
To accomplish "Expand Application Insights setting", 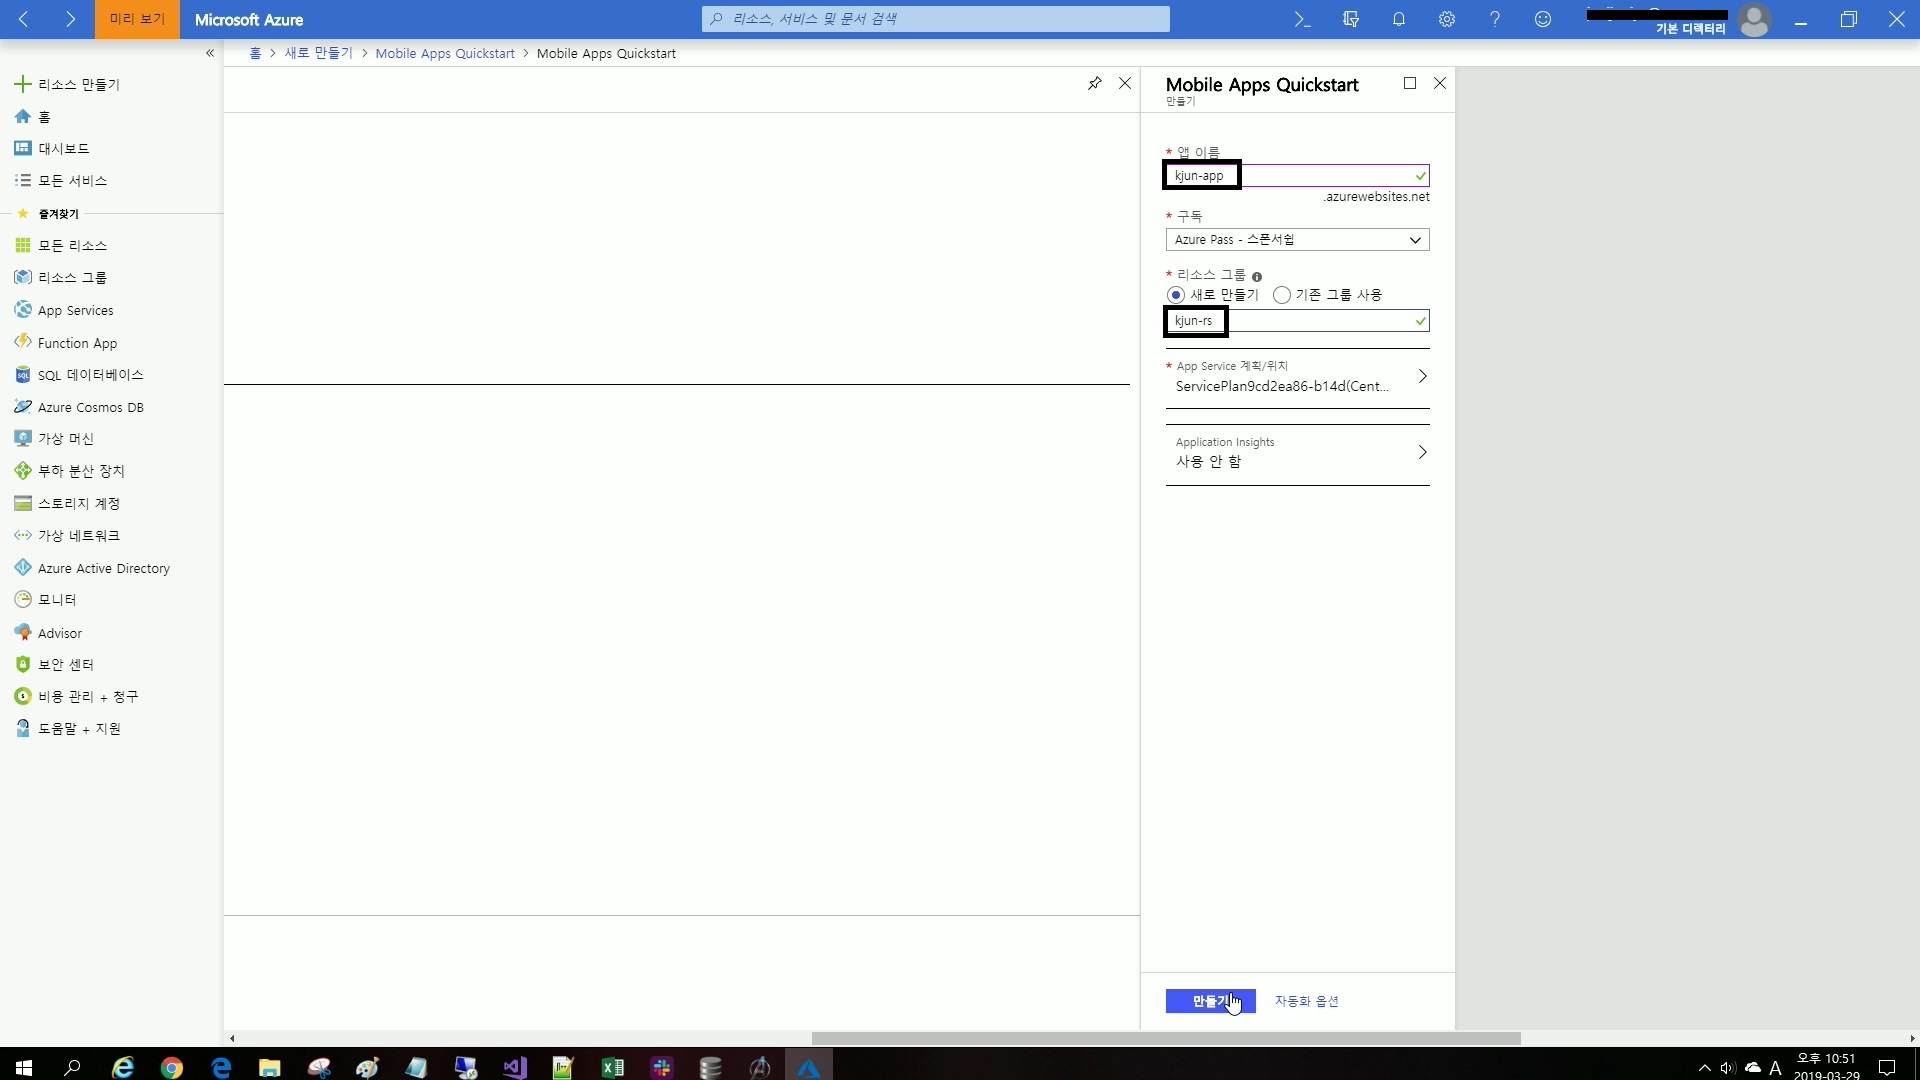I will pos(1297,453).
